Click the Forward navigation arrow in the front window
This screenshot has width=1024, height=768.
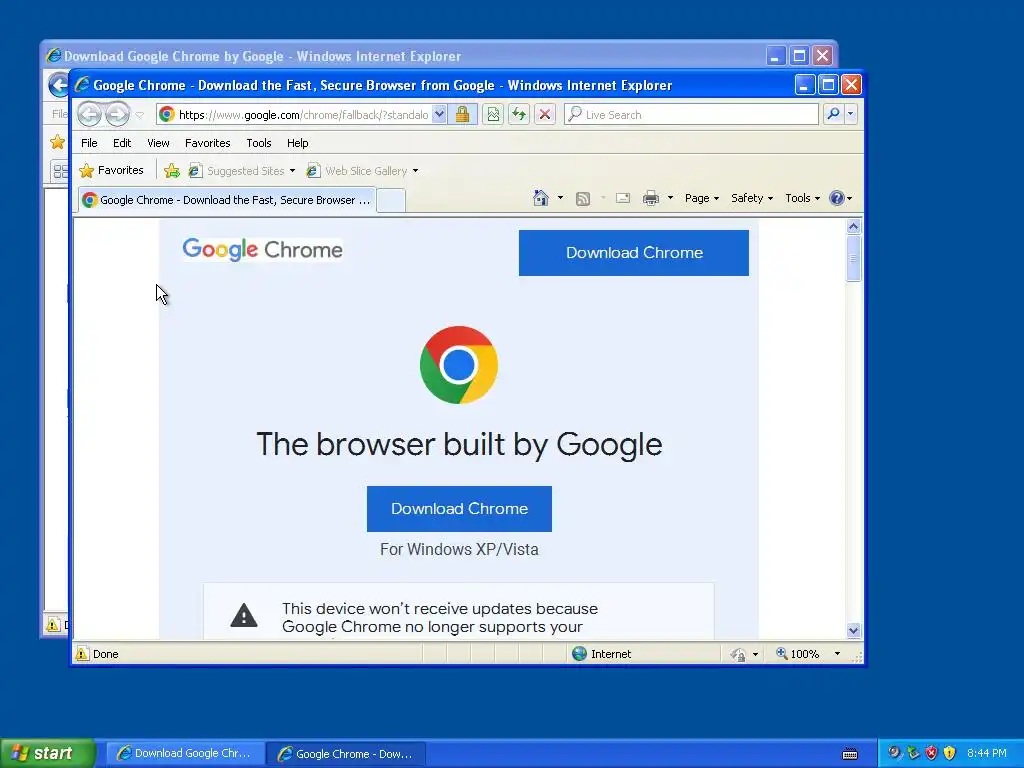click(x=118, y=114)
